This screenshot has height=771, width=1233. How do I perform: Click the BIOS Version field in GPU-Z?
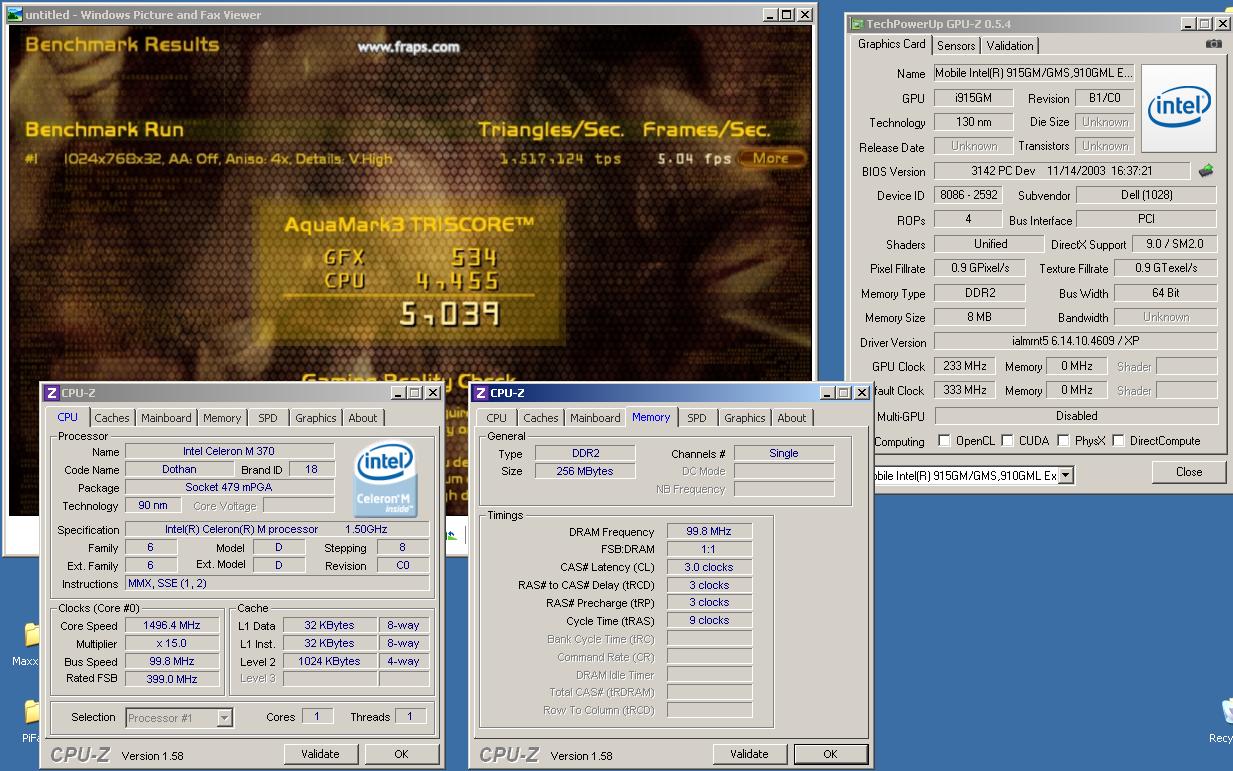point(1062,171)
